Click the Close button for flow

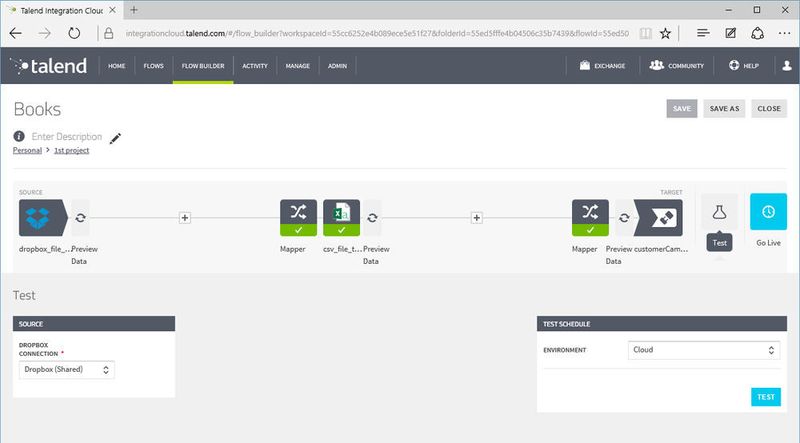click(769, 109)
